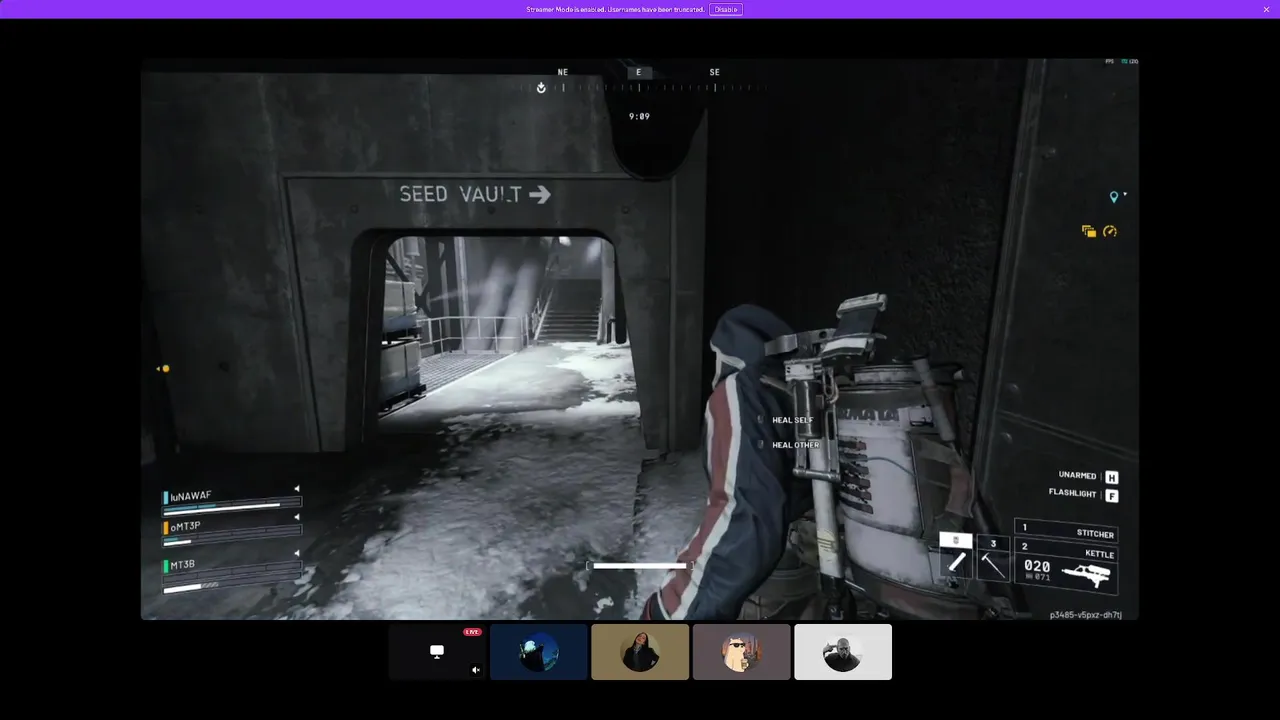
Task: Select the participant with the blue avatar tile
Action: tap(539, 652)
